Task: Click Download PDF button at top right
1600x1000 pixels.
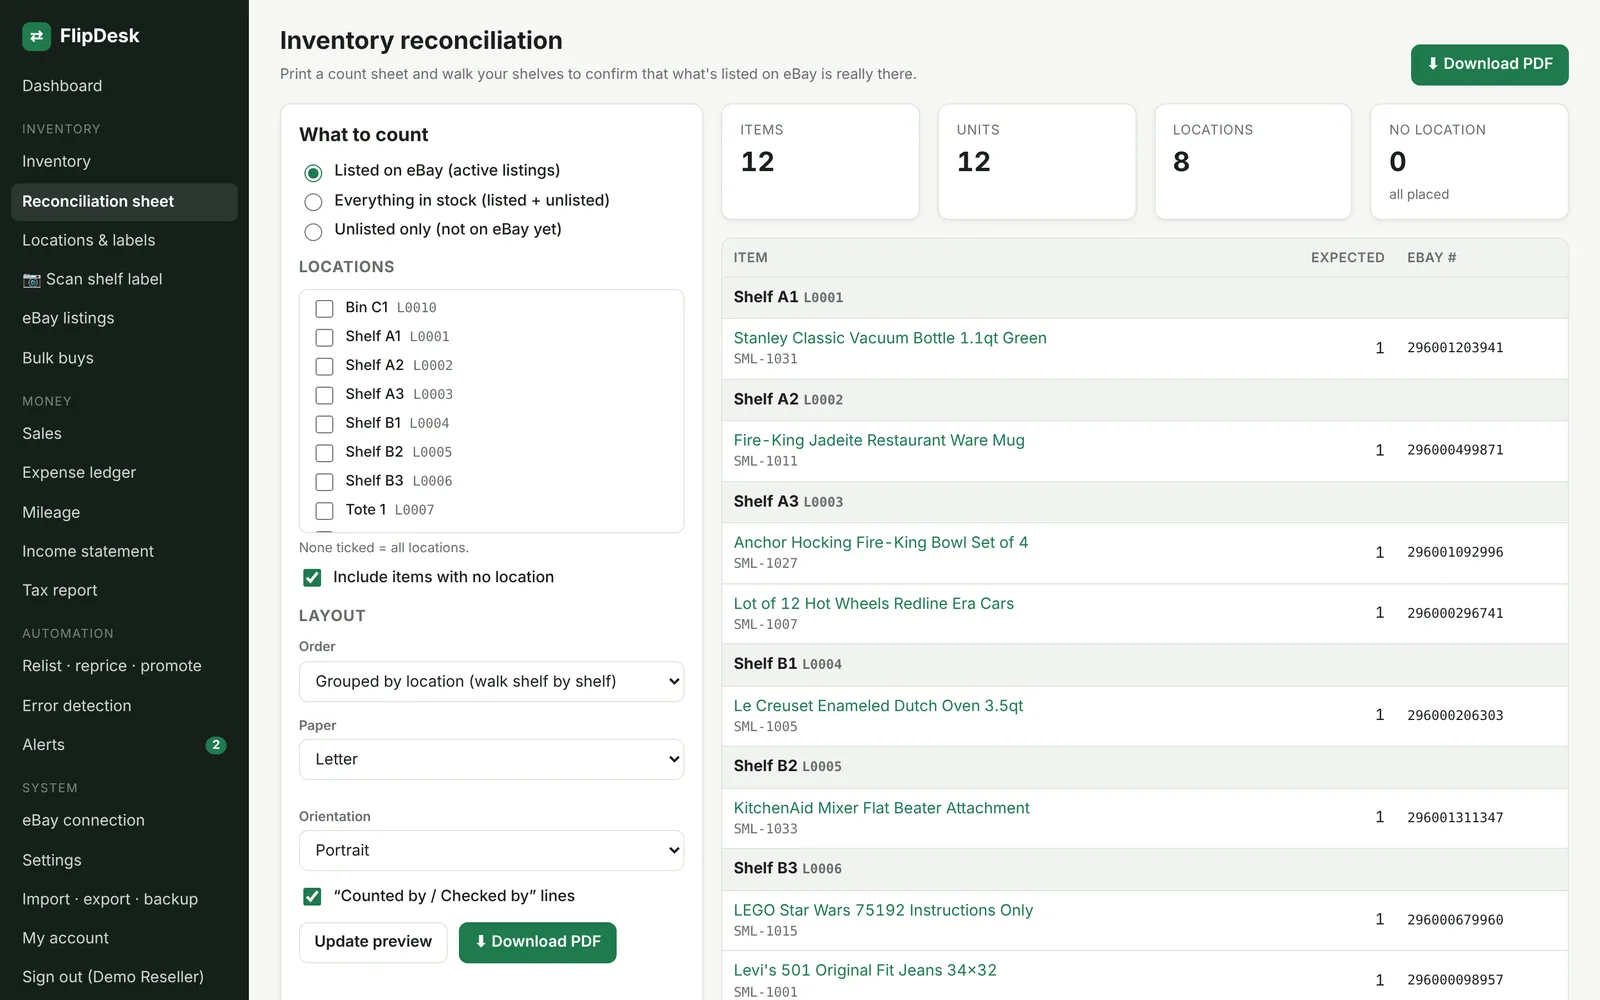Action: click(x=1489, y=64)
